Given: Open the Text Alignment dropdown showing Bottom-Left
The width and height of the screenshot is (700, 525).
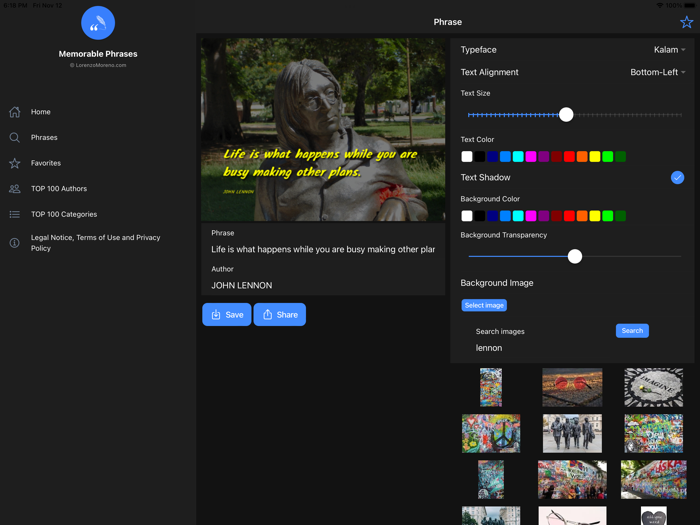Looking at the screenshot, I should [658, 72].
